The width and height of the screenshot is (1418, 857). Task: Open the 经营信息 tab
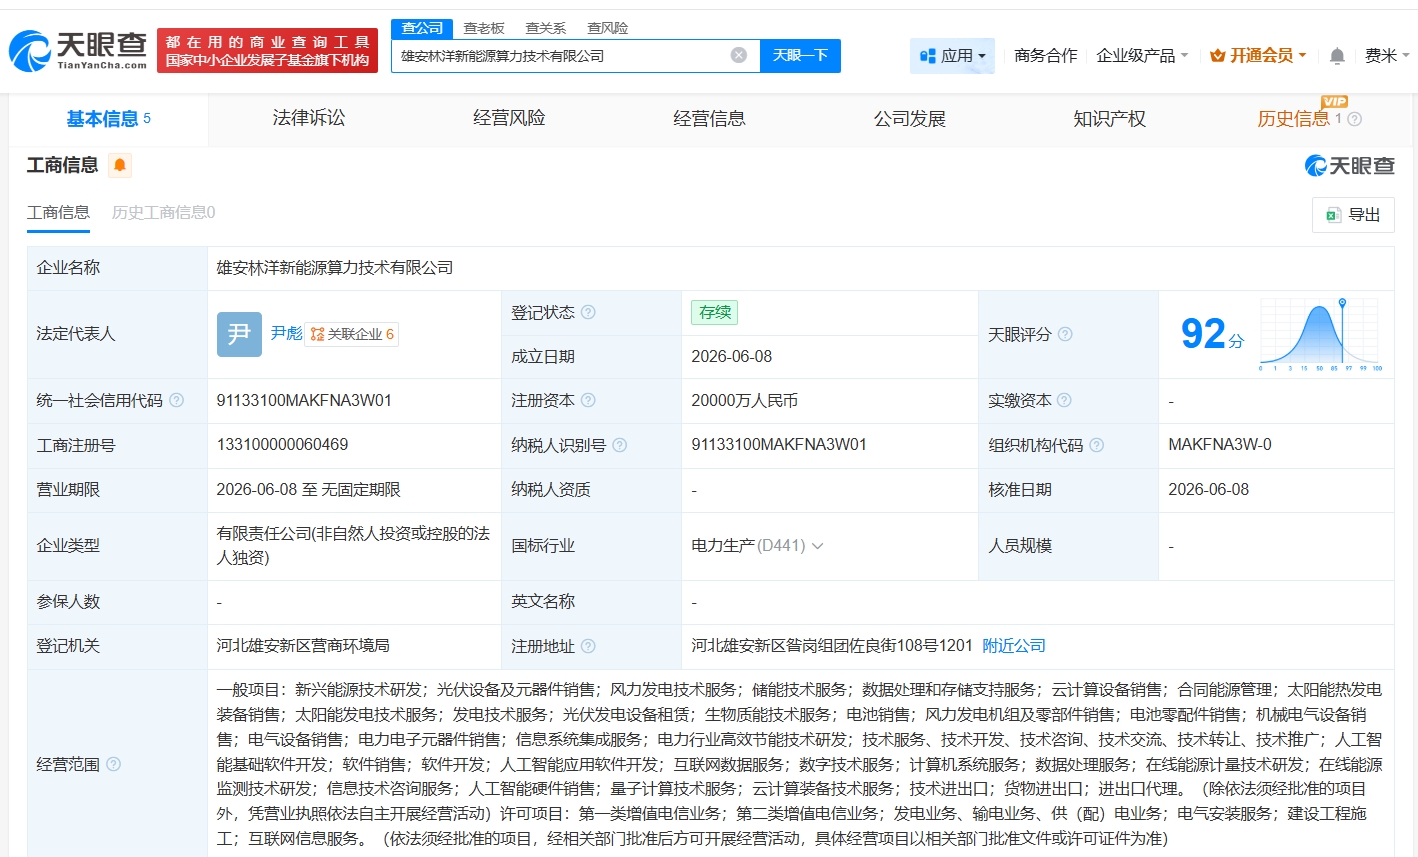point(709,119)
